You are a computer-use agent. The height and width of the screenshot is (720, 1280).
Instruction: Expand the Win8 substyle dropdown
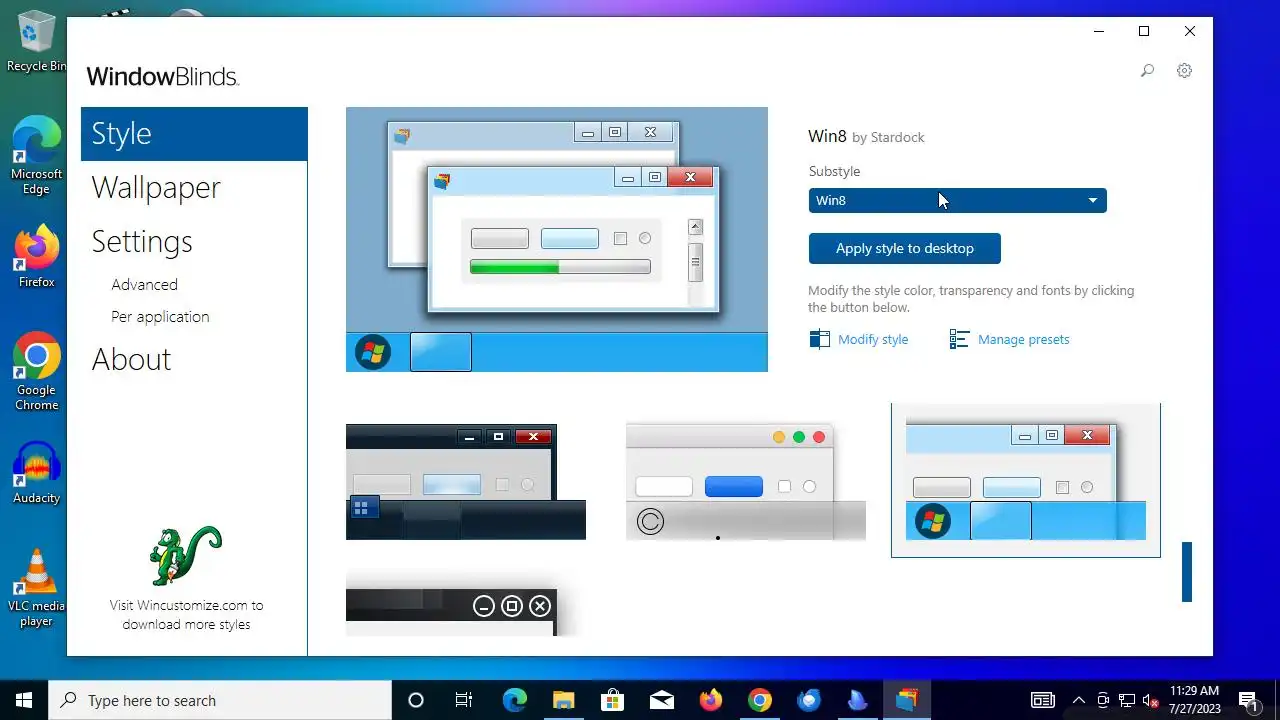pos(957,200)
